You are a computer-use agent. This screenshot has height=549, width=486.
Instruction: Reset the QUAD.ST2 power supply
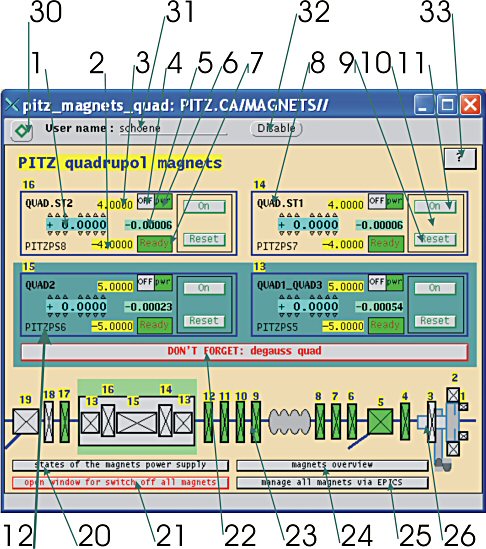click(x=204, y=239)
